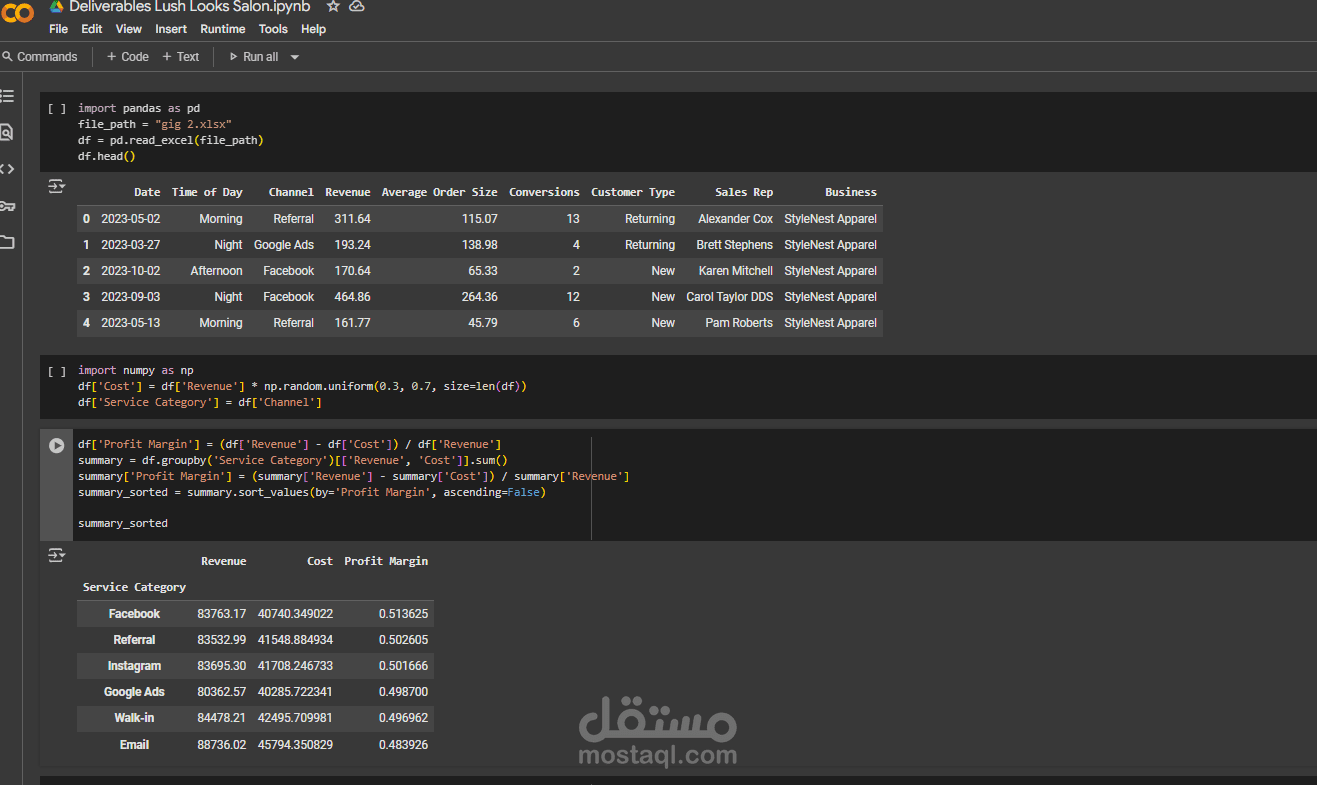Screen dimensions: 1317x785
Task: Click Run all button
Action: point(254,57)
